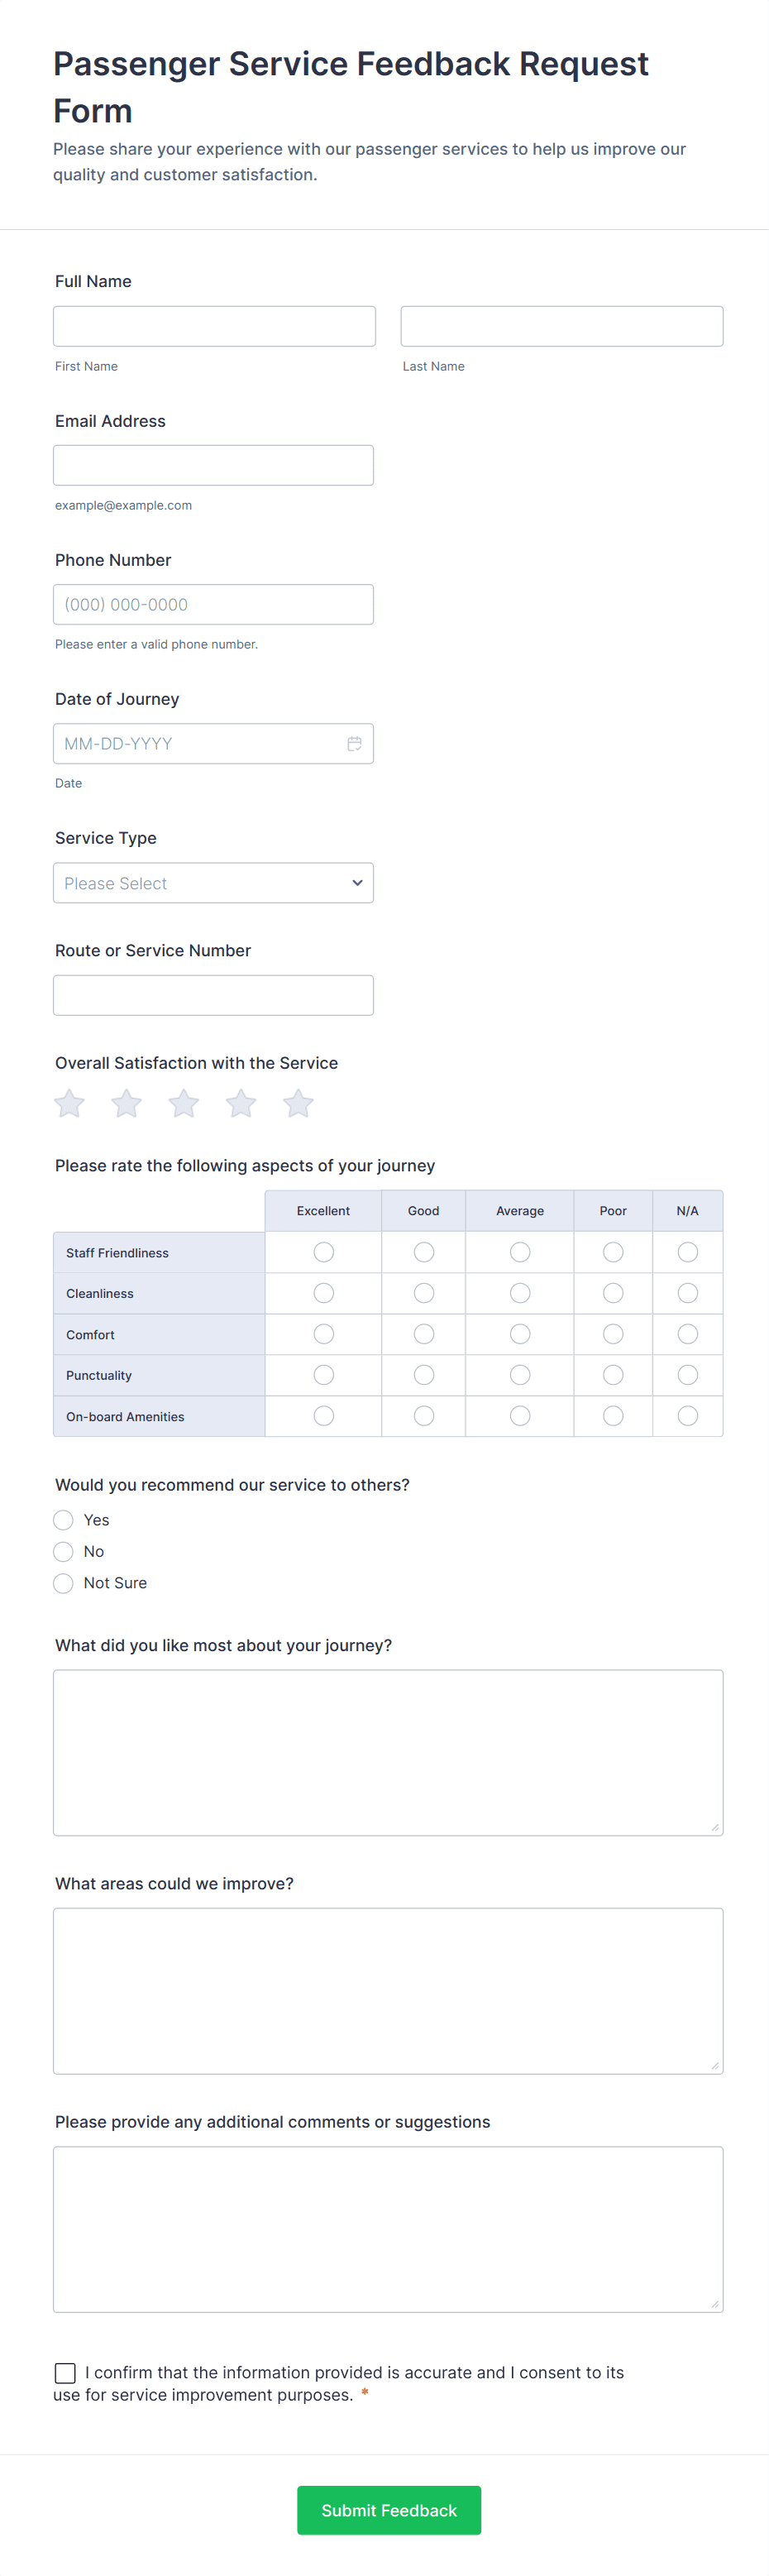The height and width of the screenshot is (2576, 769).
Task: Choose Not Sure recommendation option
Action: [63, 1583]
